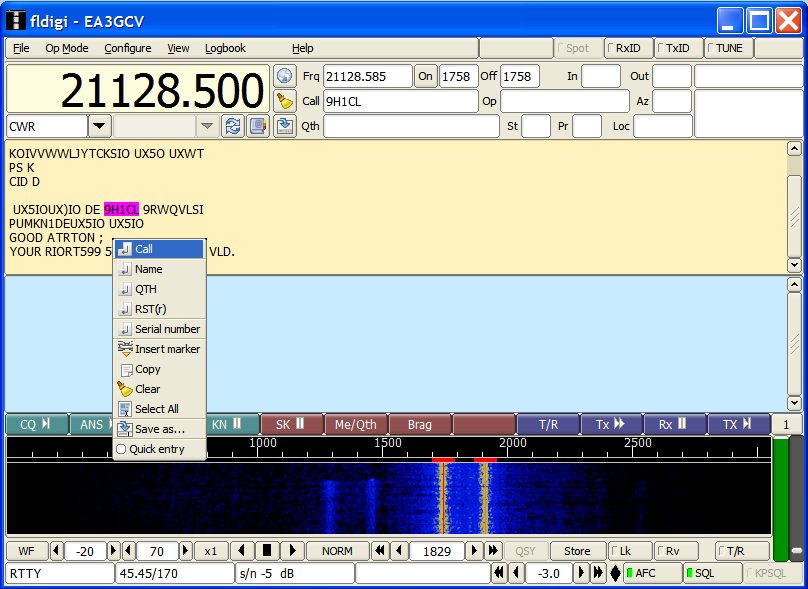Open the logbook icon next to refresh
Image resolution: width=808 pixels, height=589 pixels.
[258, 126]
